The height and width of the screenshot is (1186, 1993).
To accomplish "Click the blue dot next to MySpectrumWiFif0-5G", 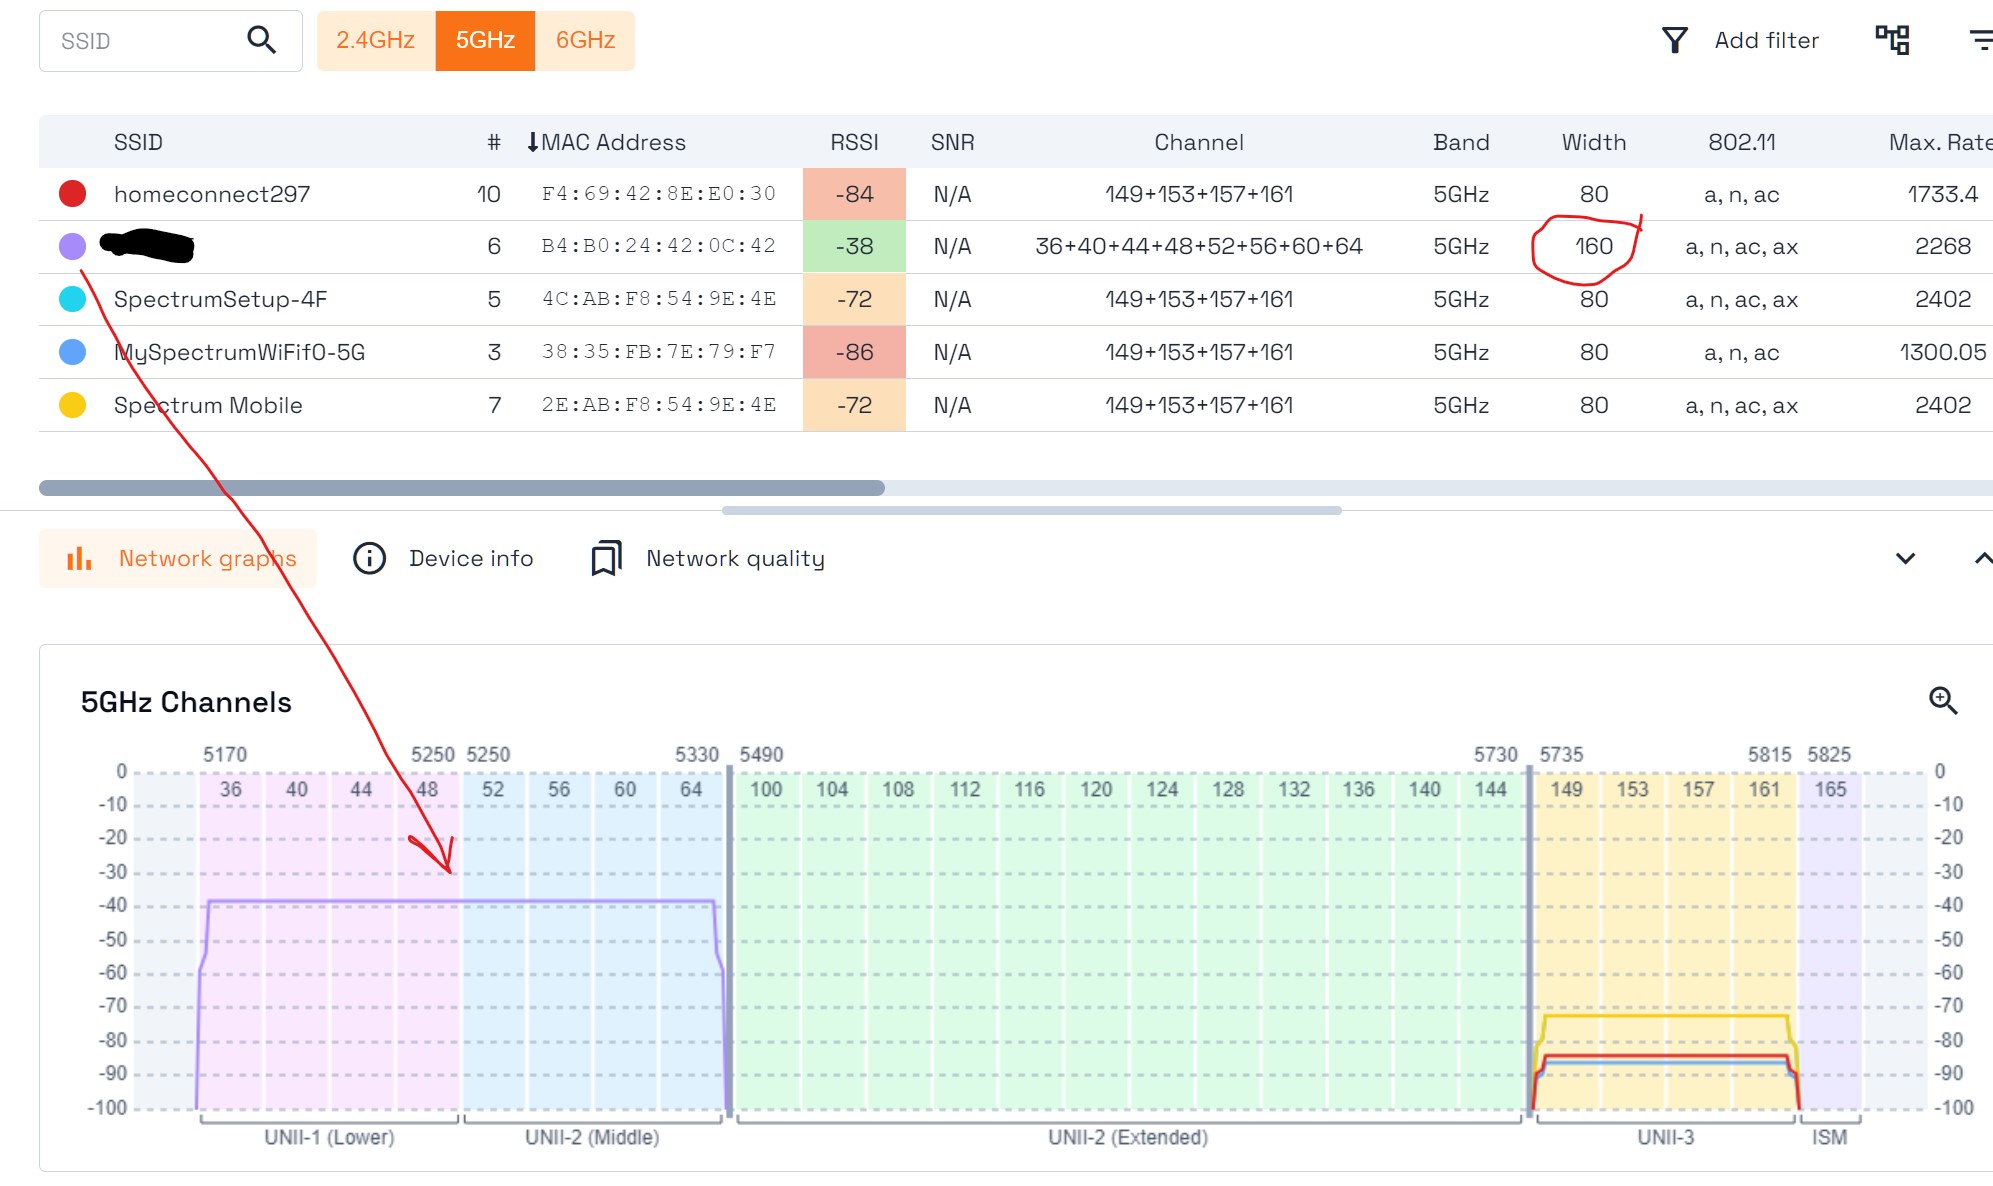I will (72, 352).
